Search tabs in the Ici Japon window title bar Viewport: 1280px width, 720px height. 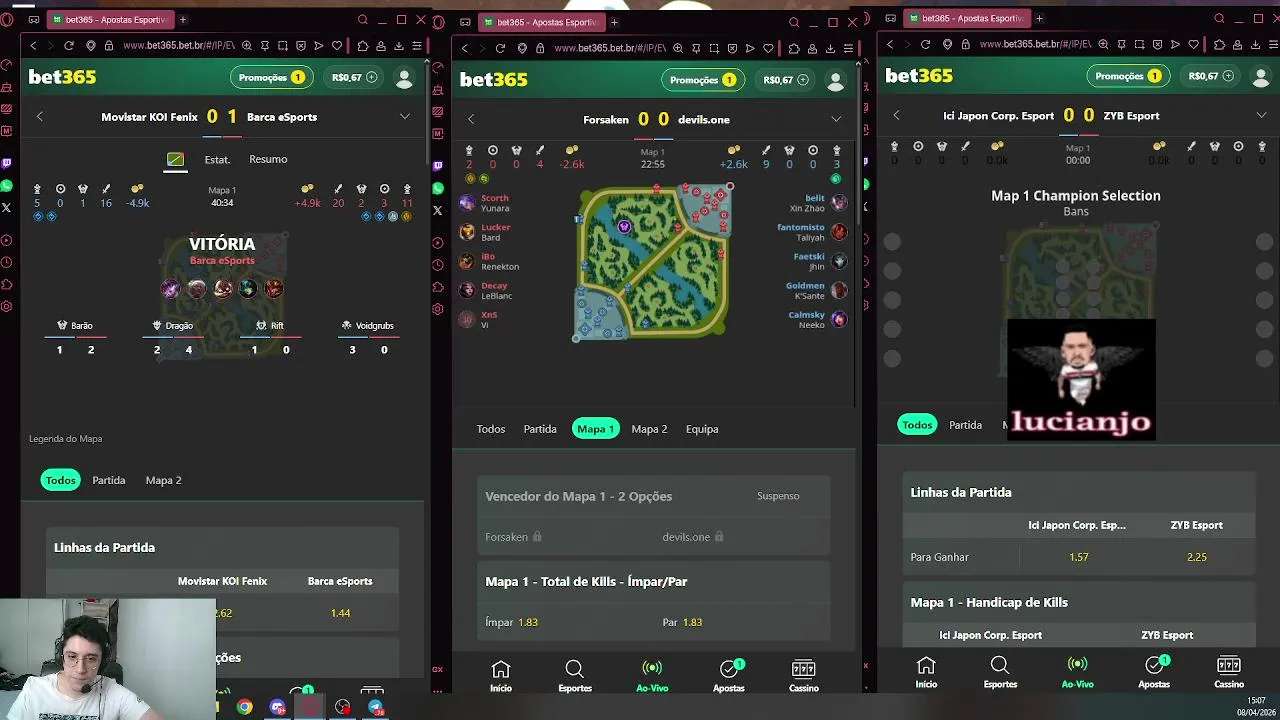[x=1219, y=18]
